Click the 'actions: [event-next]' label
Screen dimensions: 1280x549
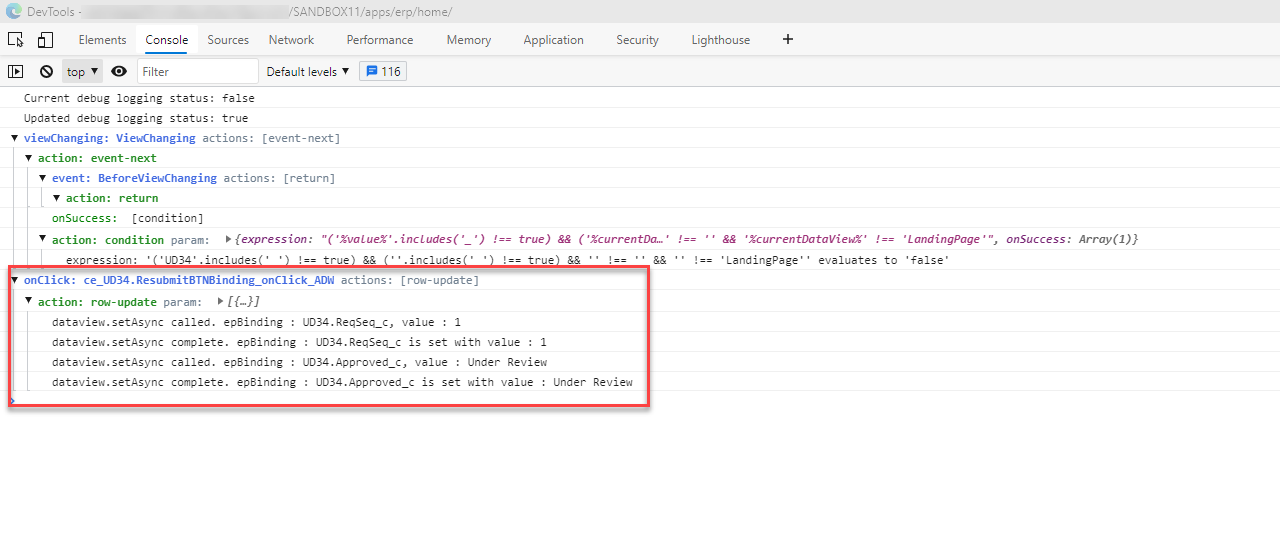(271, 138)
